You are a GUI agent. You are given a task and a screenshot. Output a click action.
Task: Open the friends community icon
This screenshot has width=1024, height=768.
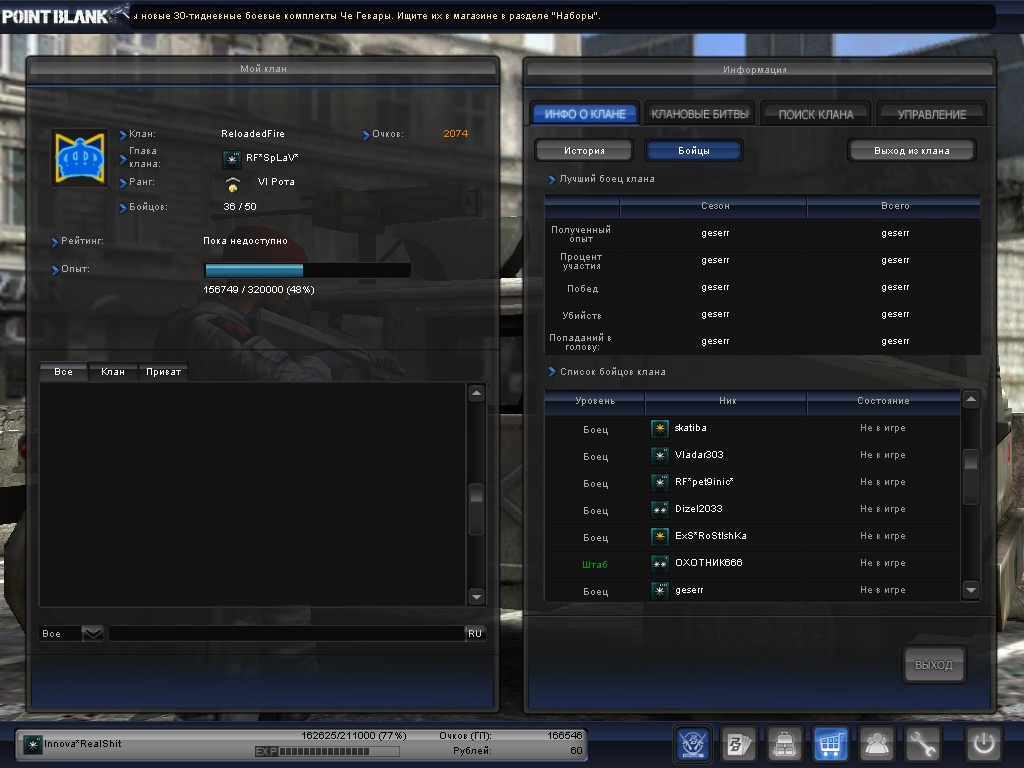pyautogui.click(x=876, y=743)
